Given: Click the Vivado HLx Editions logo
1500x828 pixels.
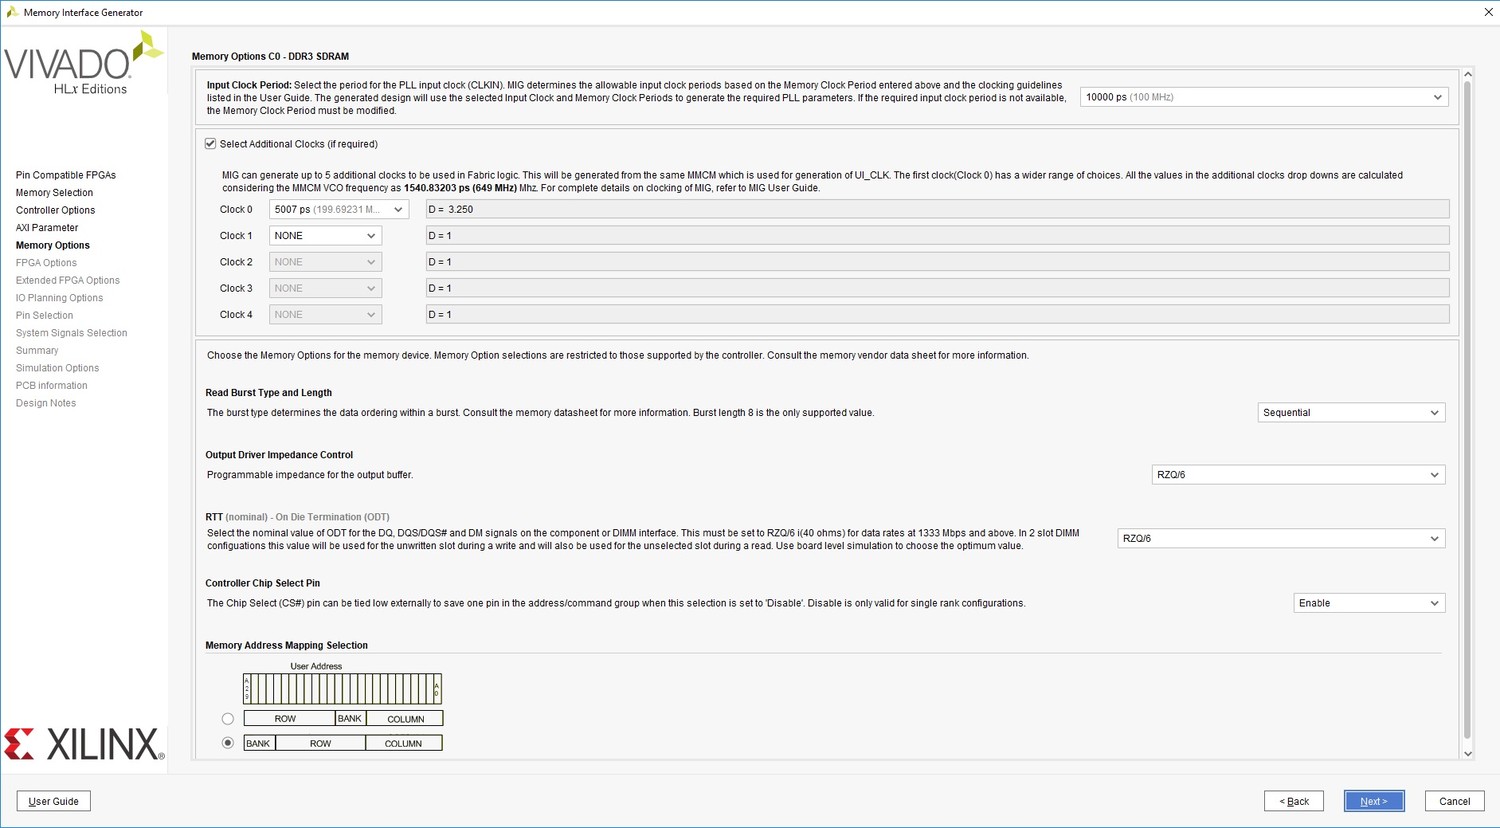Looking at the screenshot, I should pyautogui.click(x=82, y=63).
